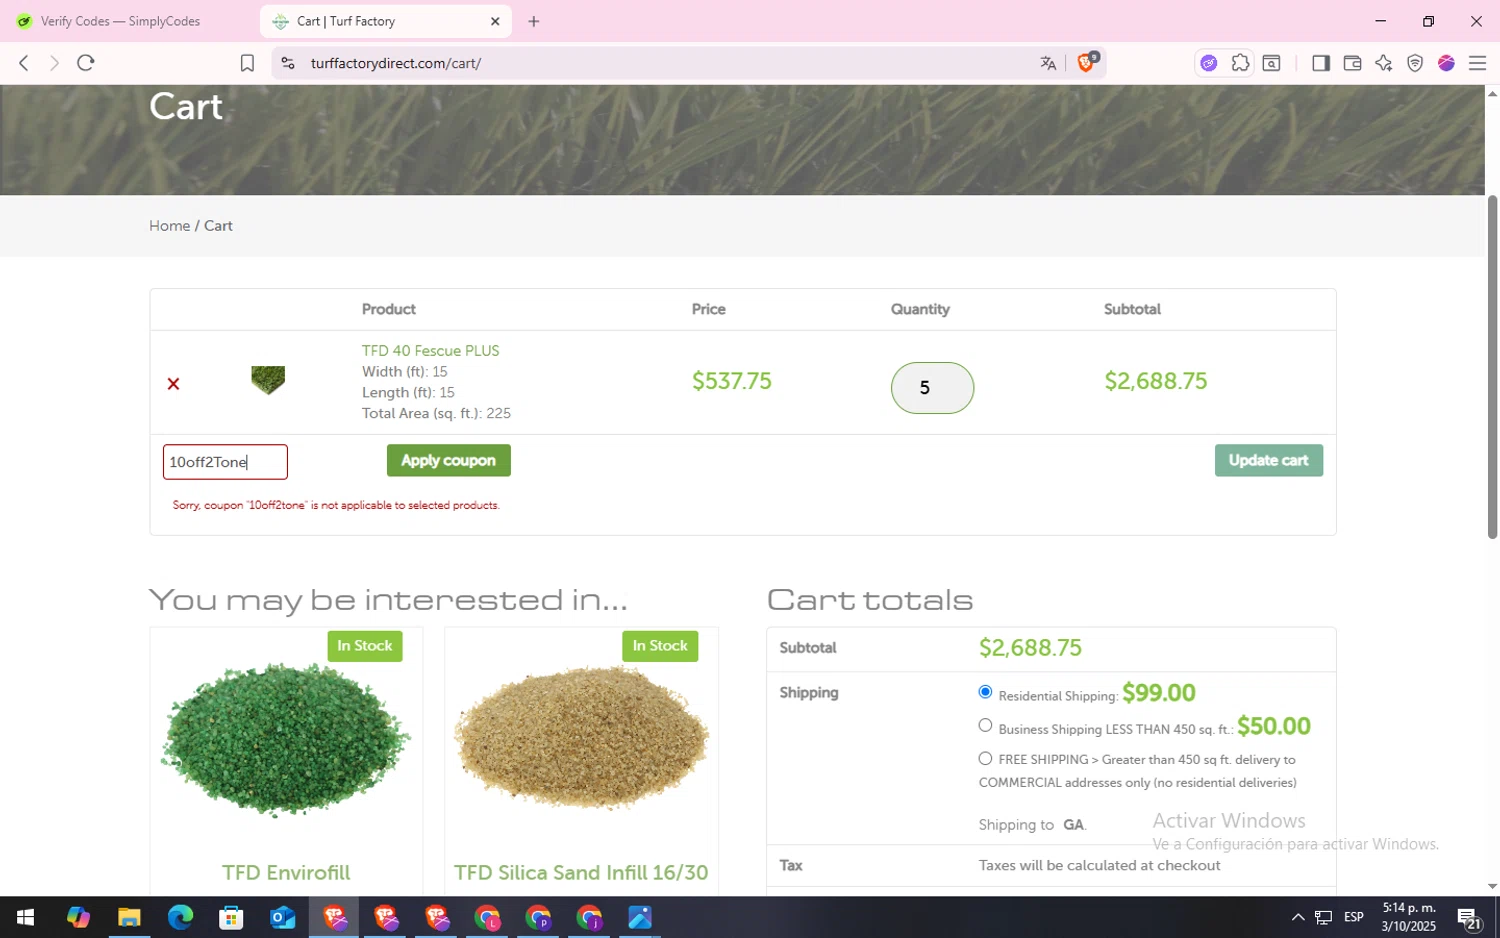Show hidden system tray icons
The width and height of the screenshot is (1500, 938).
coord(1298,917)
